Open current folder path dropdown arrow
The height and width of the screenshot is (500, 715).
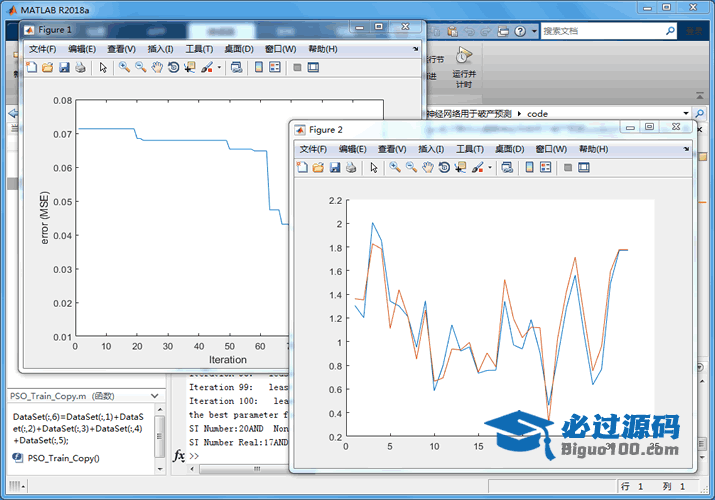pos(686,114)
